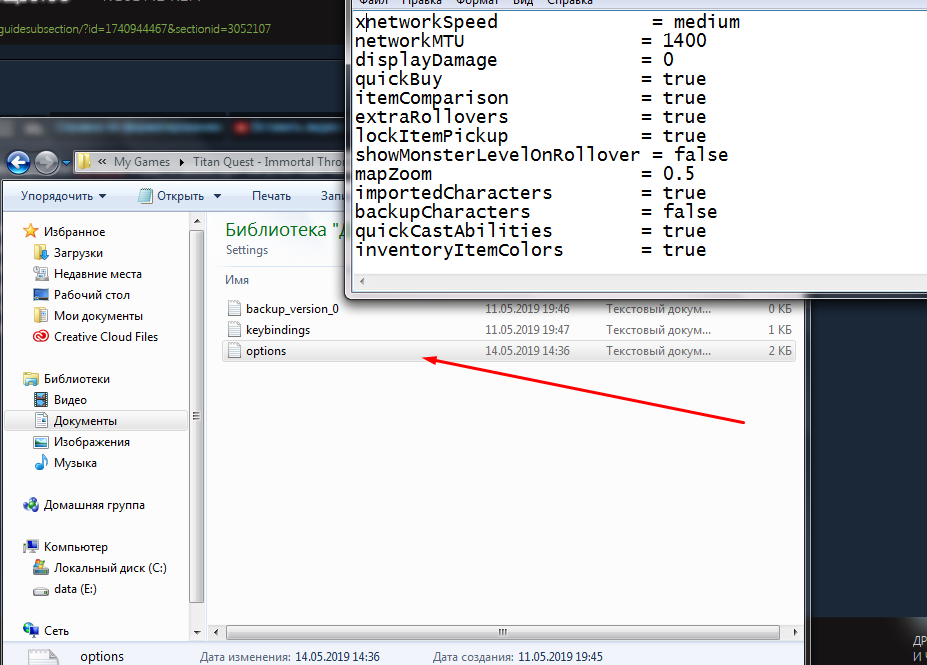Open Домашняя группа in the sidebar
927x665 pixels.
click(94, 505)
